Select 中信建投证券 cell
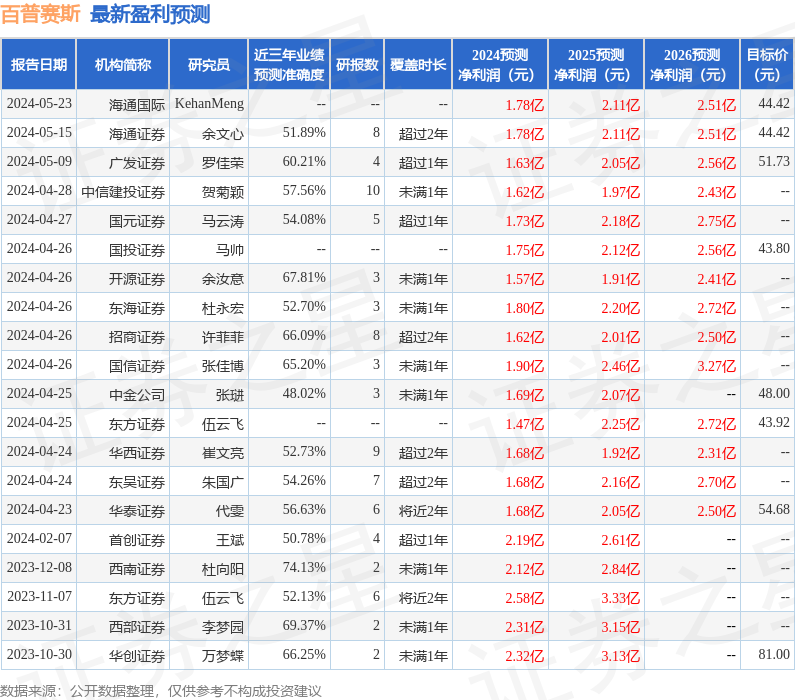 tap(123, 192)
